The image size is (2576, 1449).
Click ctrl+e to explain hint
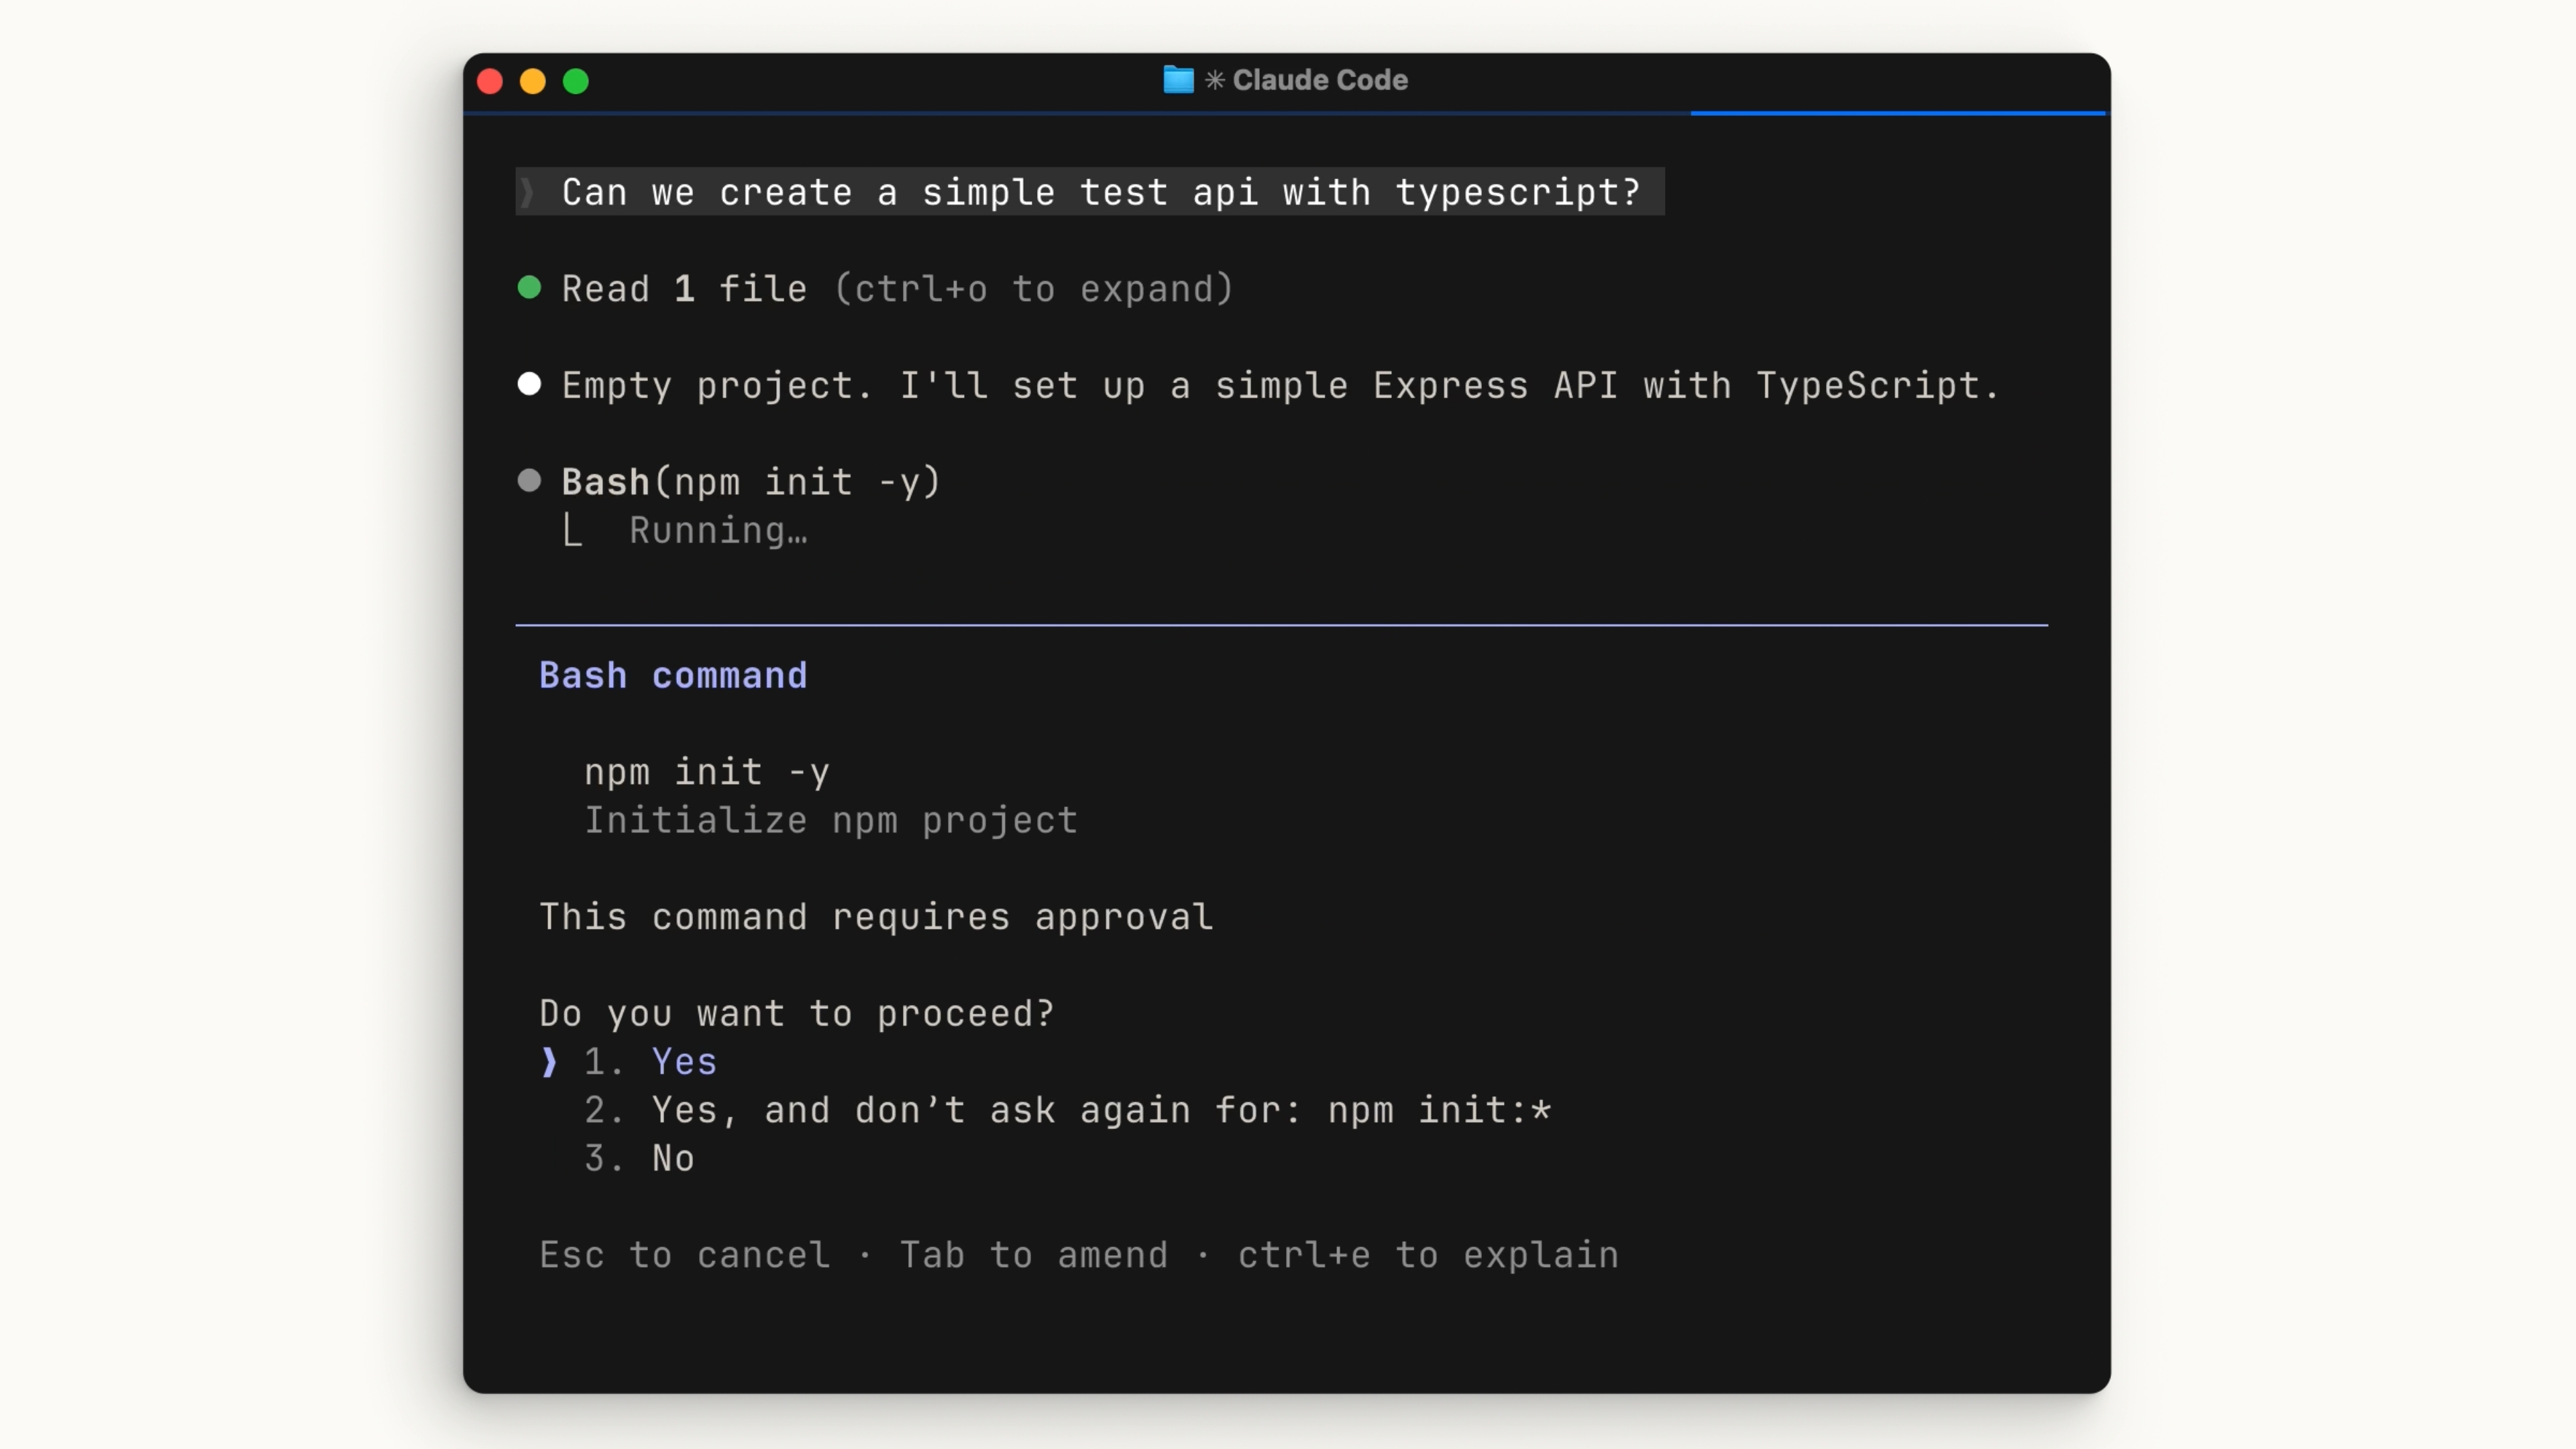pos(1428,1255)
